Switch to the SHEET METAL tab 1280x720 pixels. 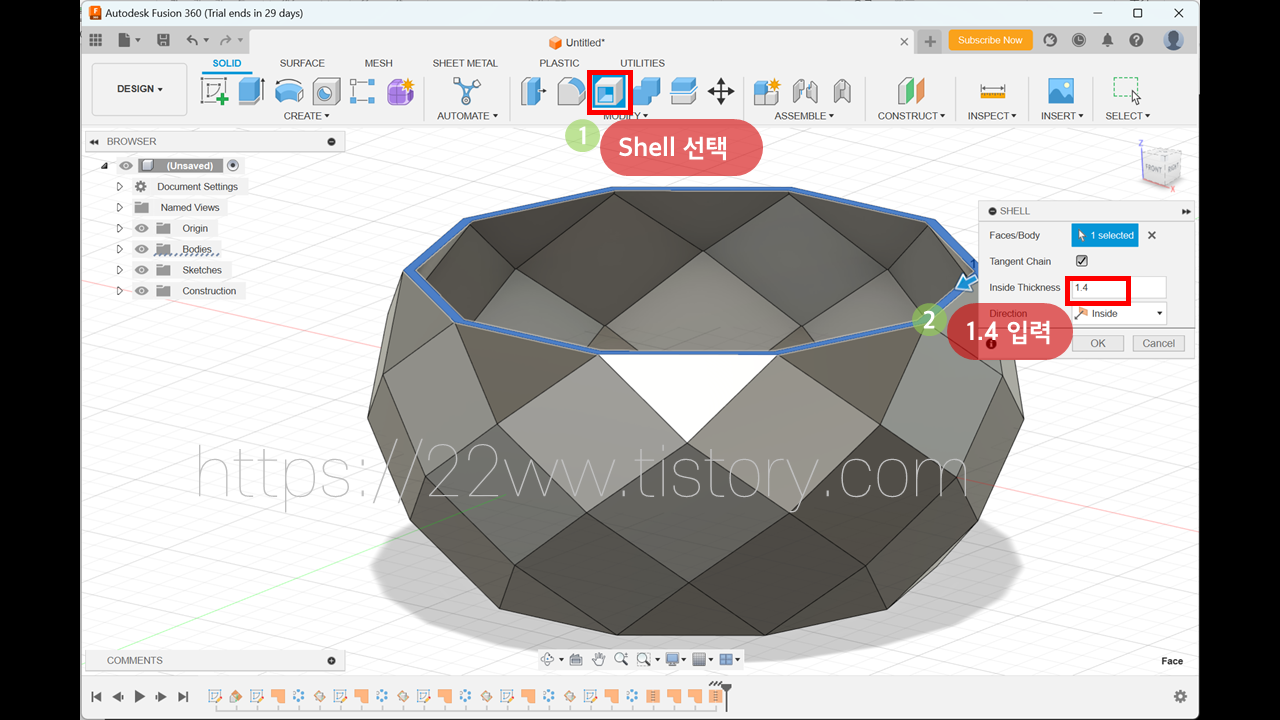[x=465, y=63]
